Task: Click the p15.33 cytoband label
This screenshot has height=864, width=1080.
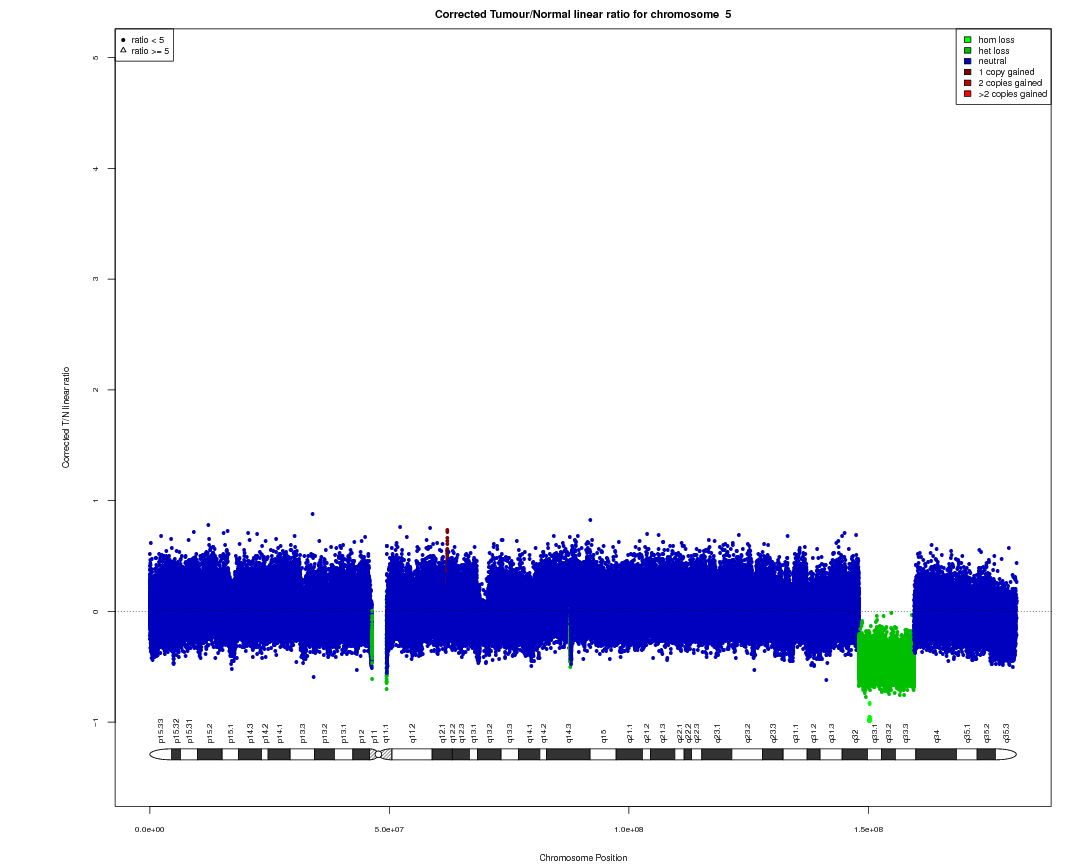Action: (x=161, y=731)
